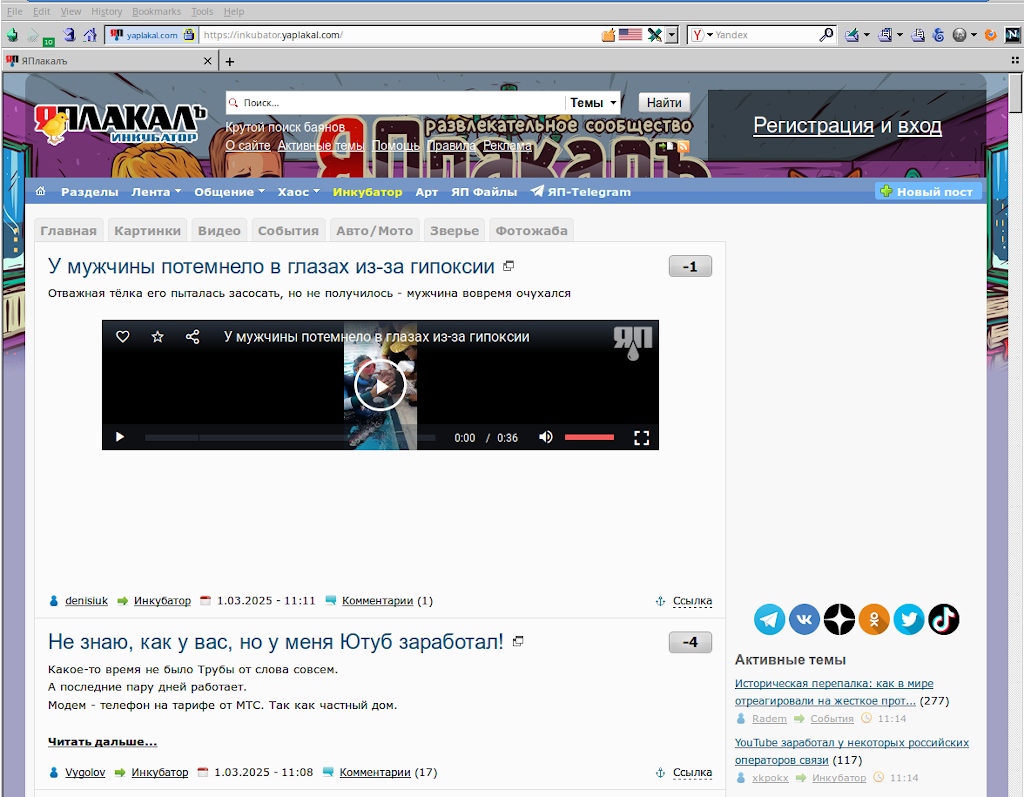Viewport: 1024px width, 797px height.
Task: Click the Найти search button
Action: click(664, 103)
